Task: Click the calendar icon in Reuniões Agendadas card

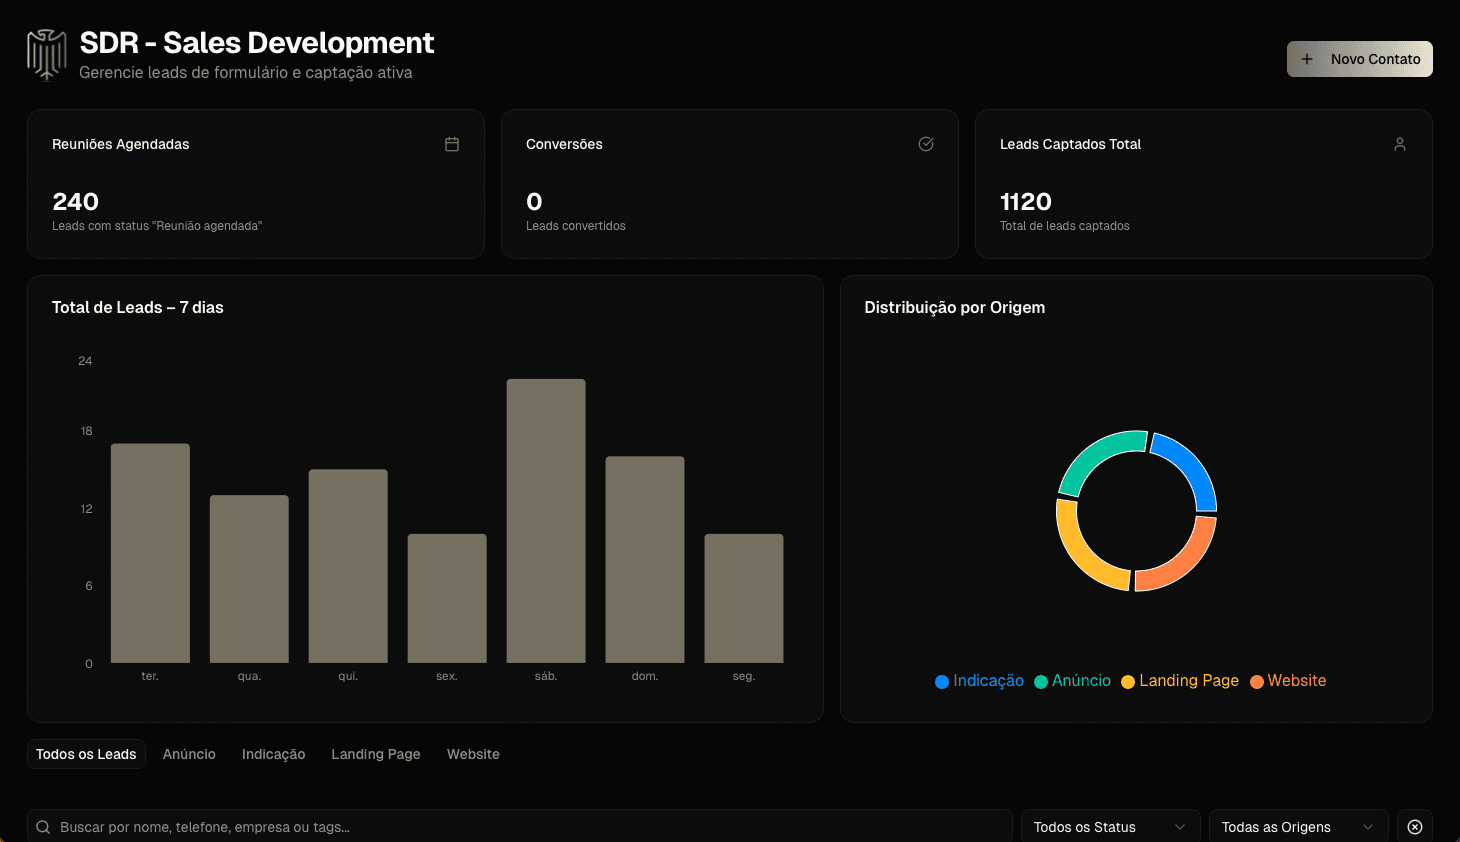Action: pyautogui.click(x=452, y=144)
